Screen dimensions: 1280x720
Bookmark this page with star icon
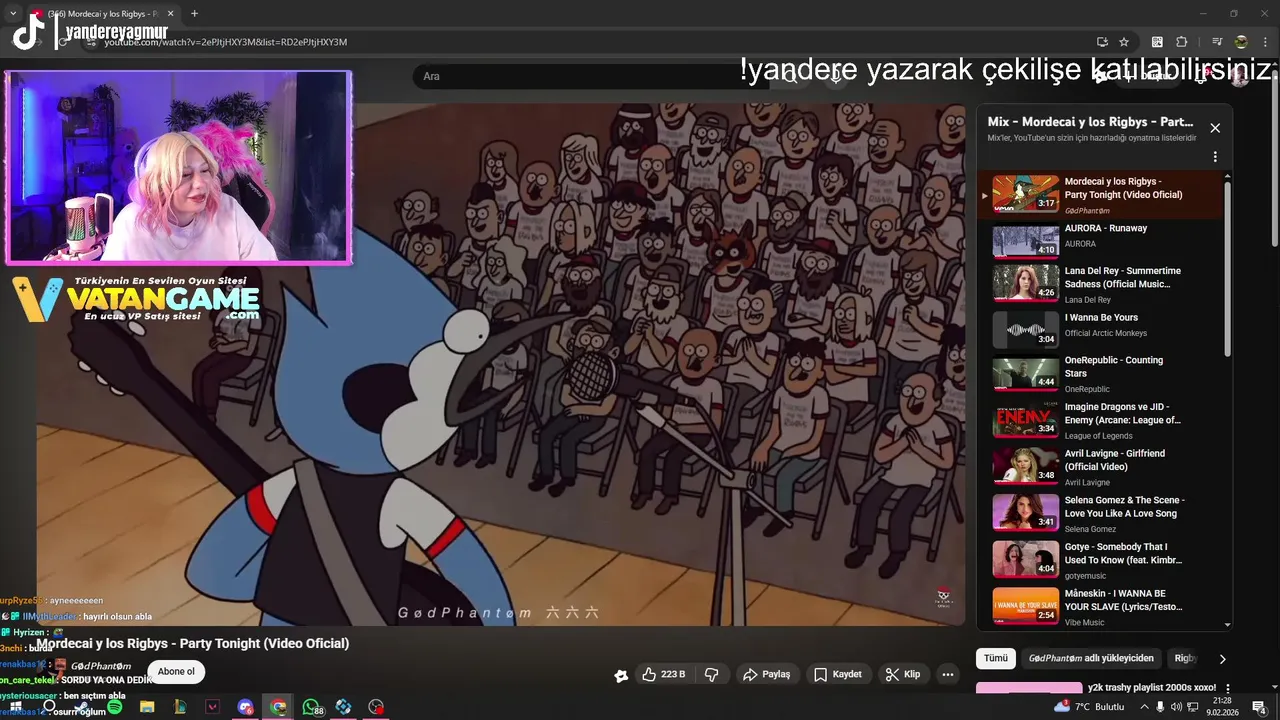1124,42
